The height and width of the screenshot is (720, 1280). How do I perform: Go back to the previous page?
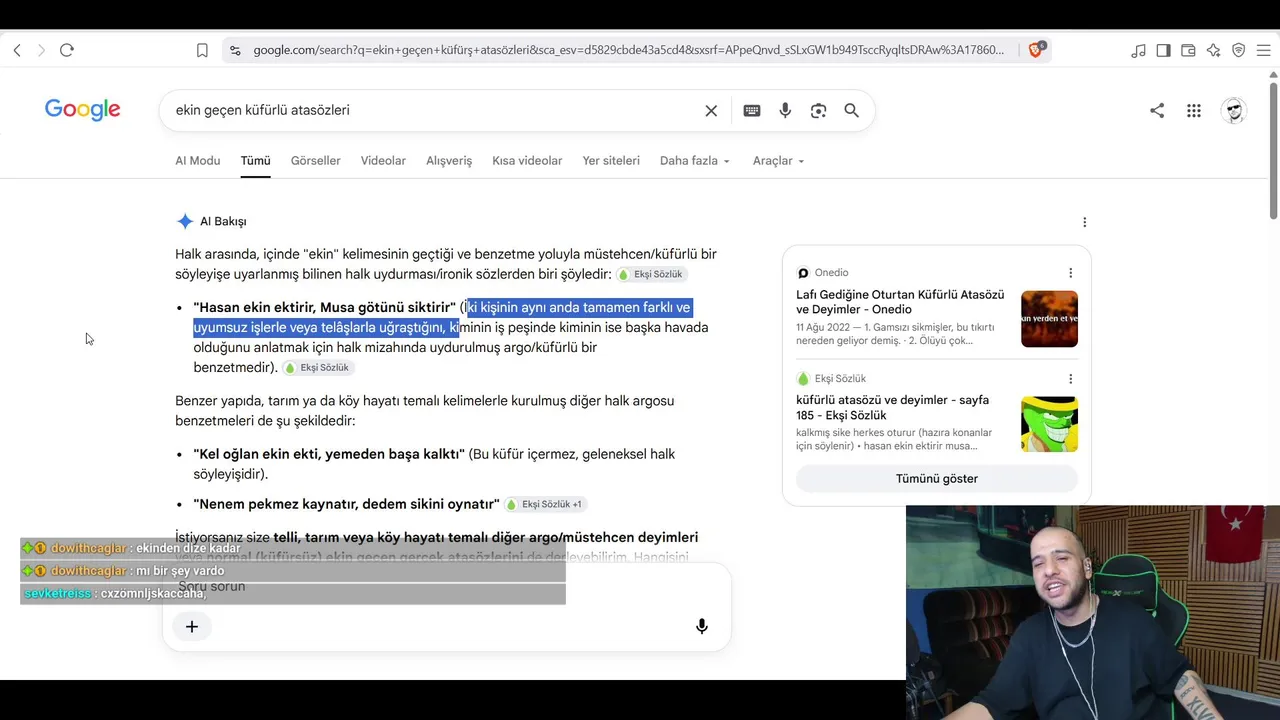coord(17,50)
